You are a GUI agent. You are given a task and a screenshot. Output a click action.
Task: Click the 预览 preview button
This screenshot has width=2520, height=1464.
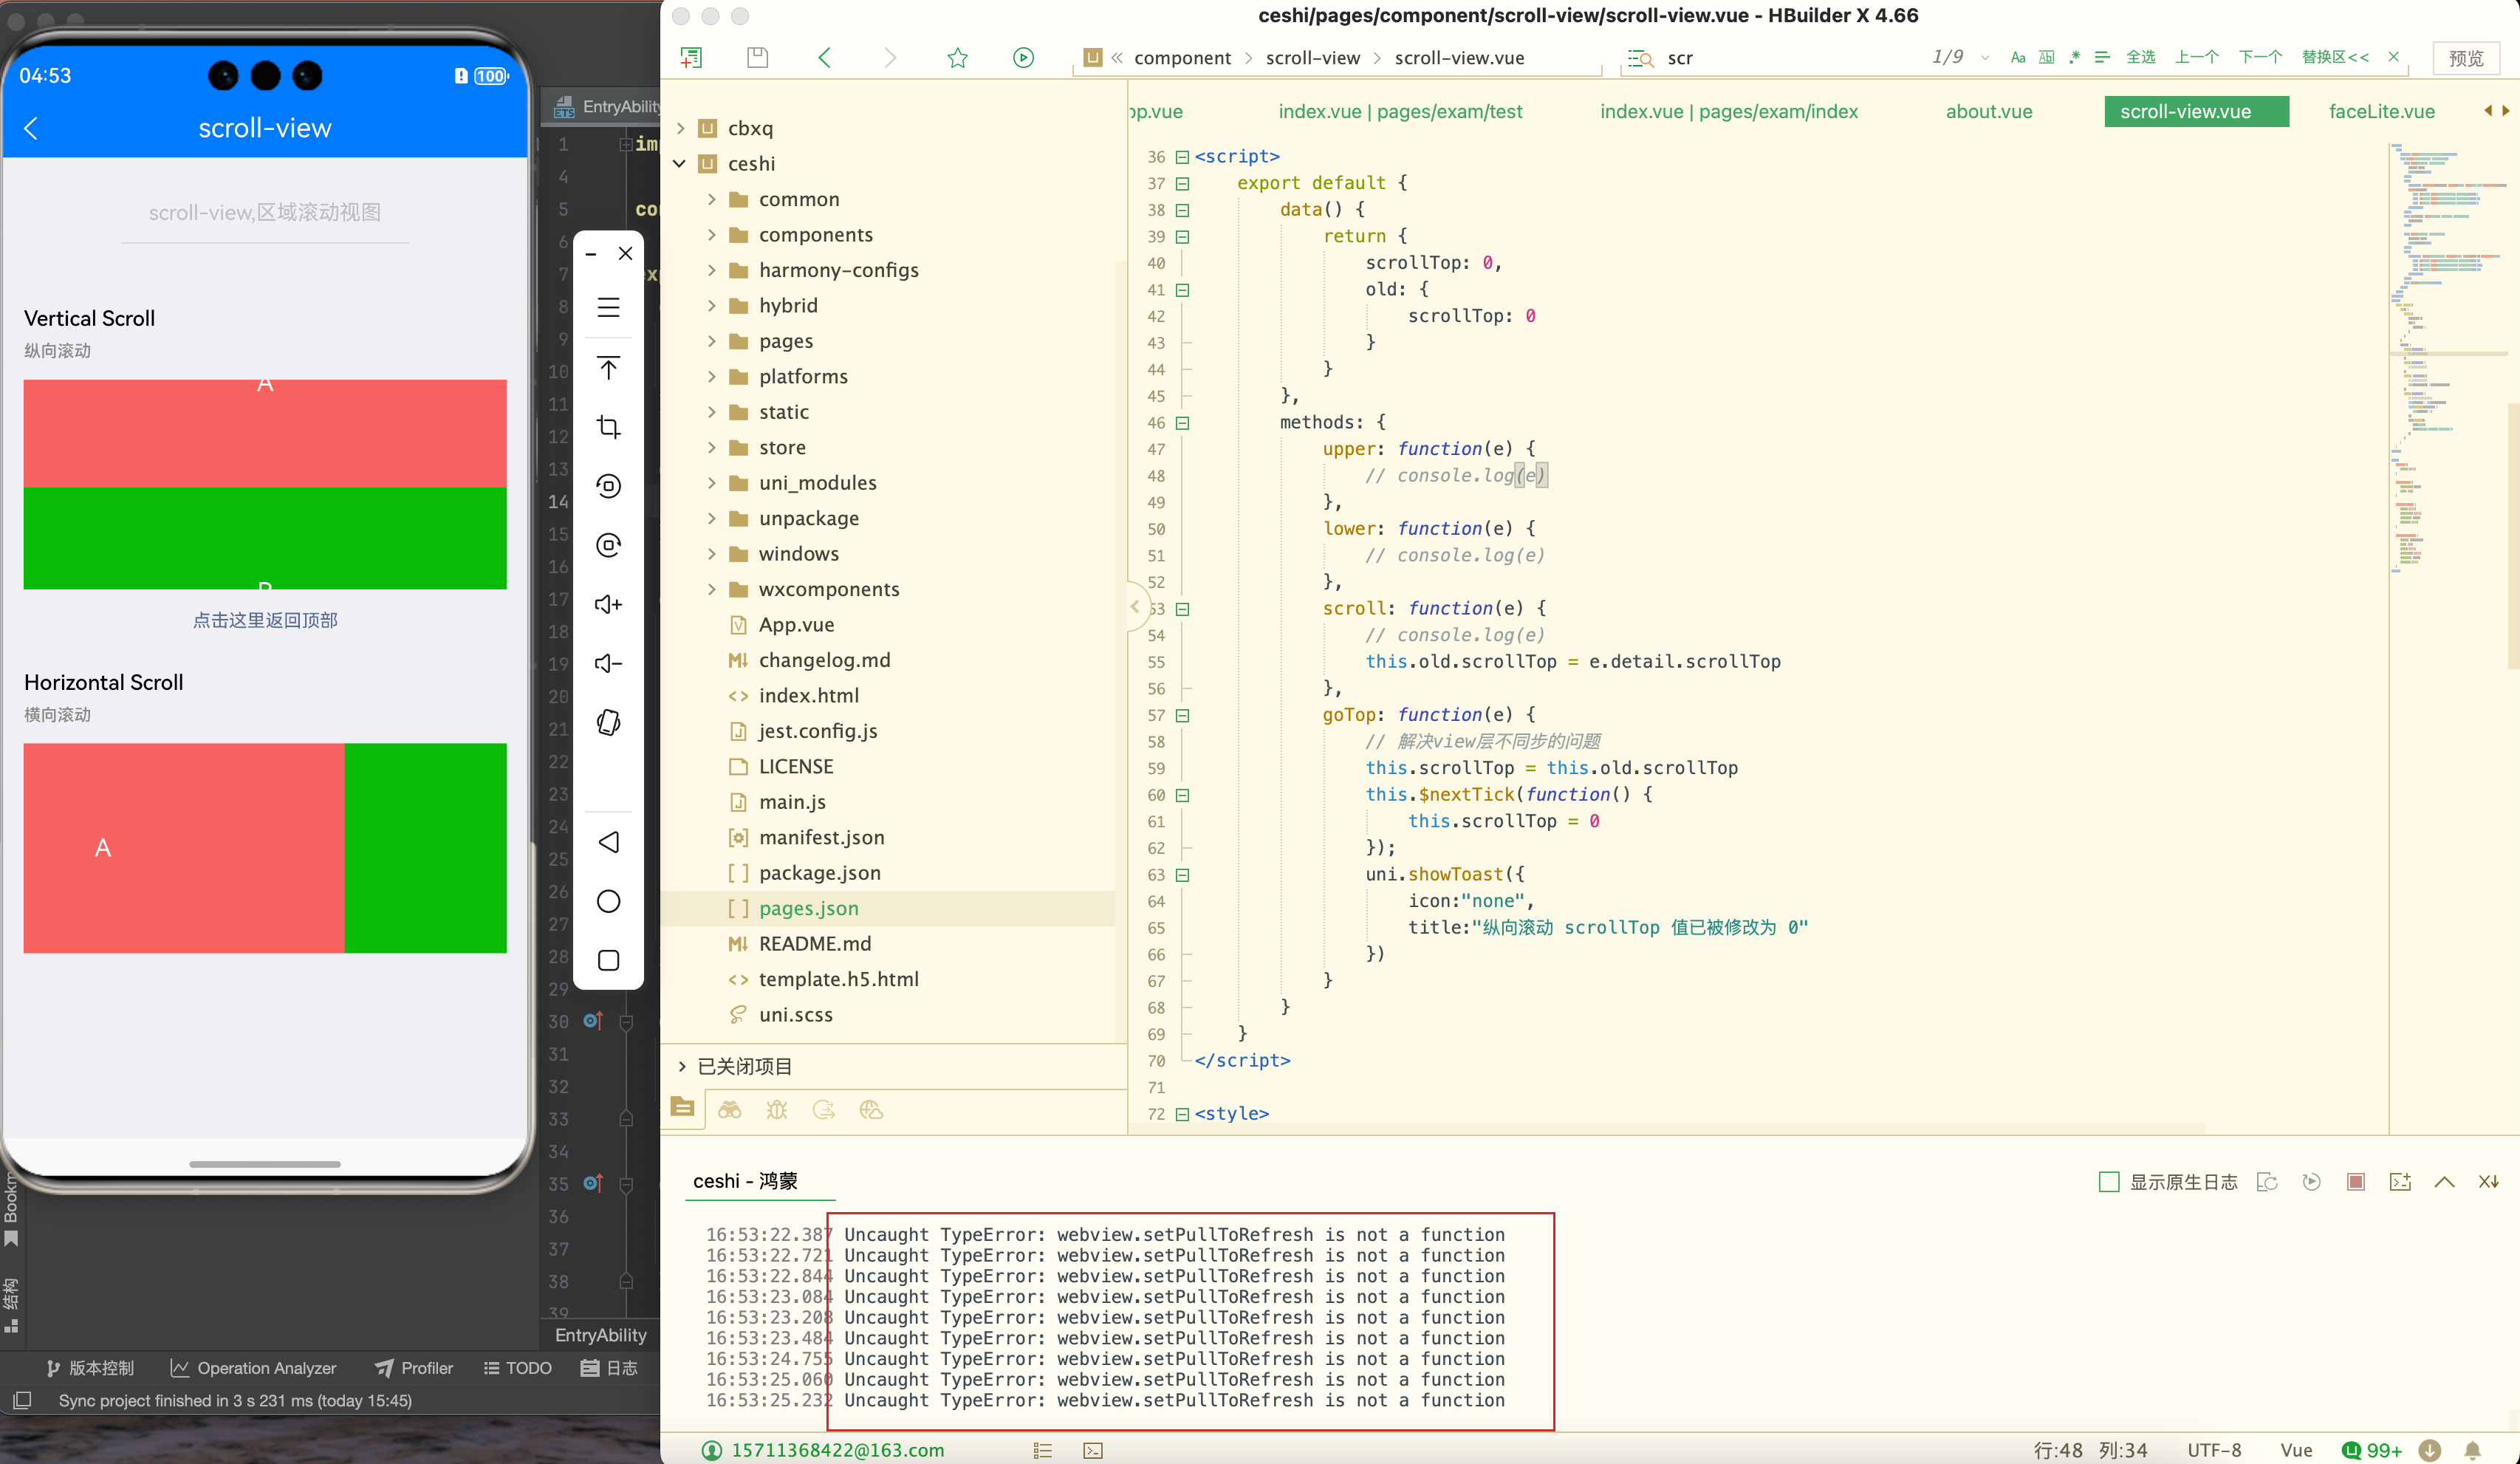point(2465,58)
